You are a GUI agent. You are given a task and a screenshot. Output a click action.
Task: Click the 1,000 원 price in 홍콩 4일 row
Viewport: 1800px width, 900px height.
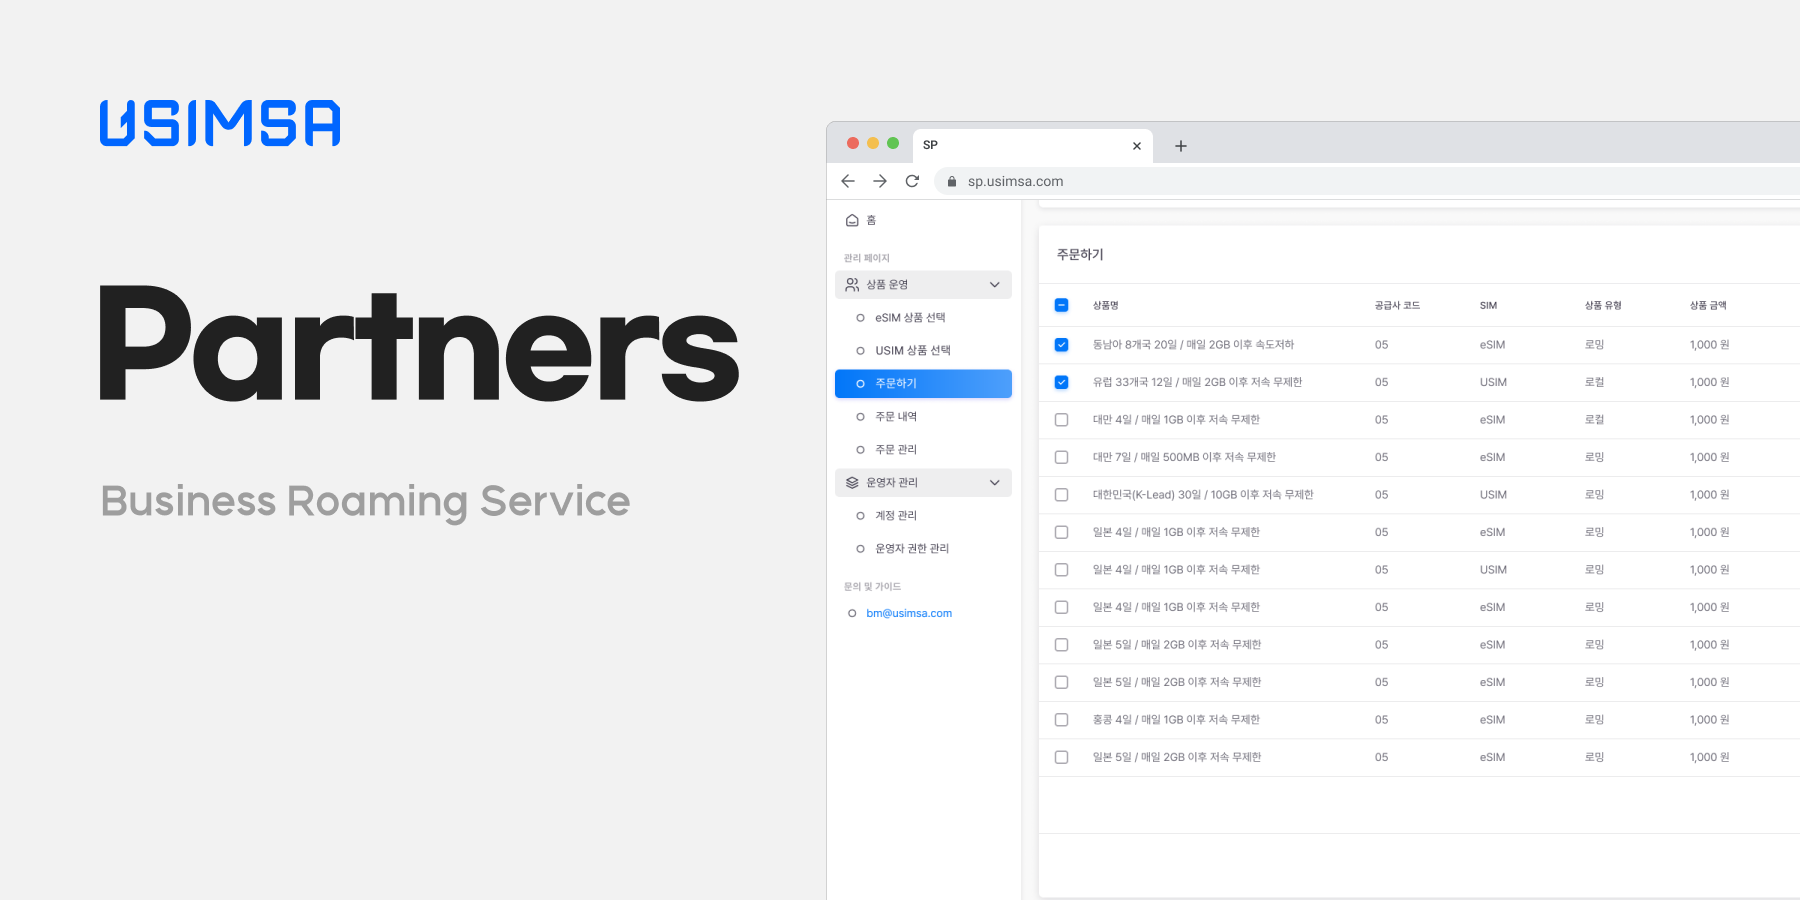pyautogui.click(x=1709, y=720)
